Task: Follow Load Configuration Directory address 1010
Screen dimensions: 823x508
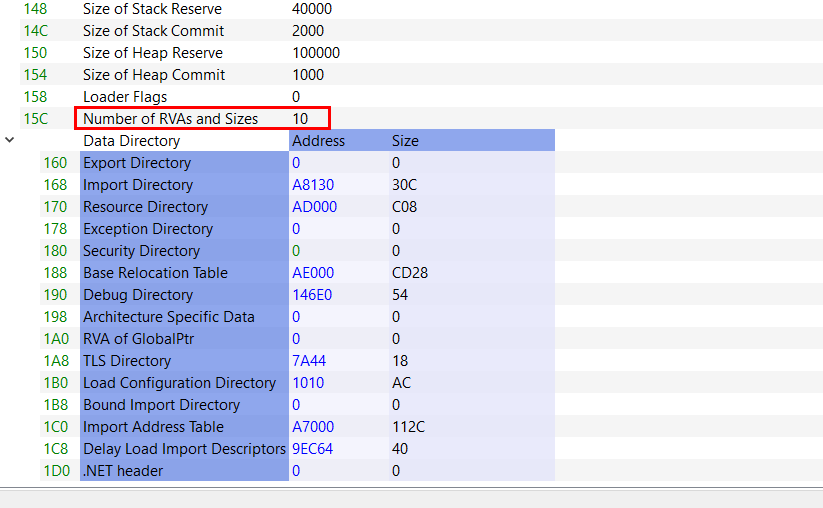Action: click(308, 384)
